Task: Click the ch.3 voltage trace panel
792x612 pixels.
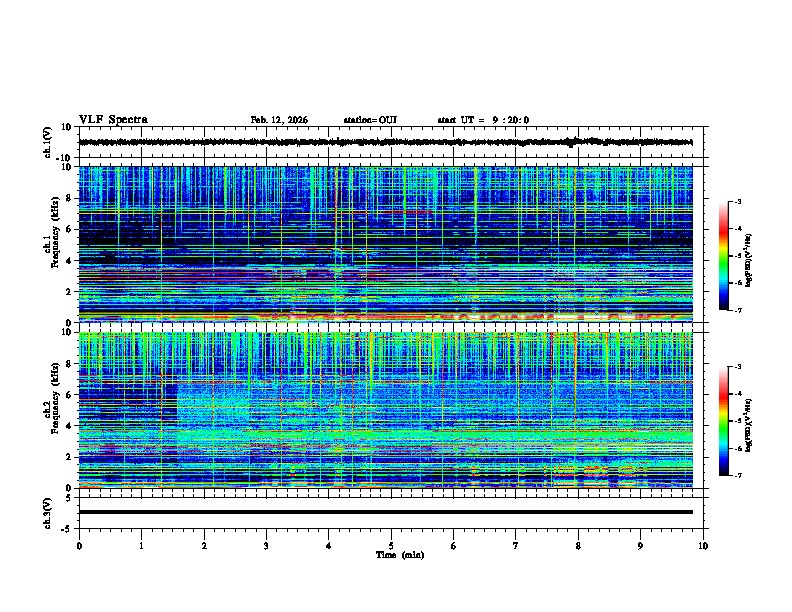Action: pyautogui.click(x=391, y=513)
